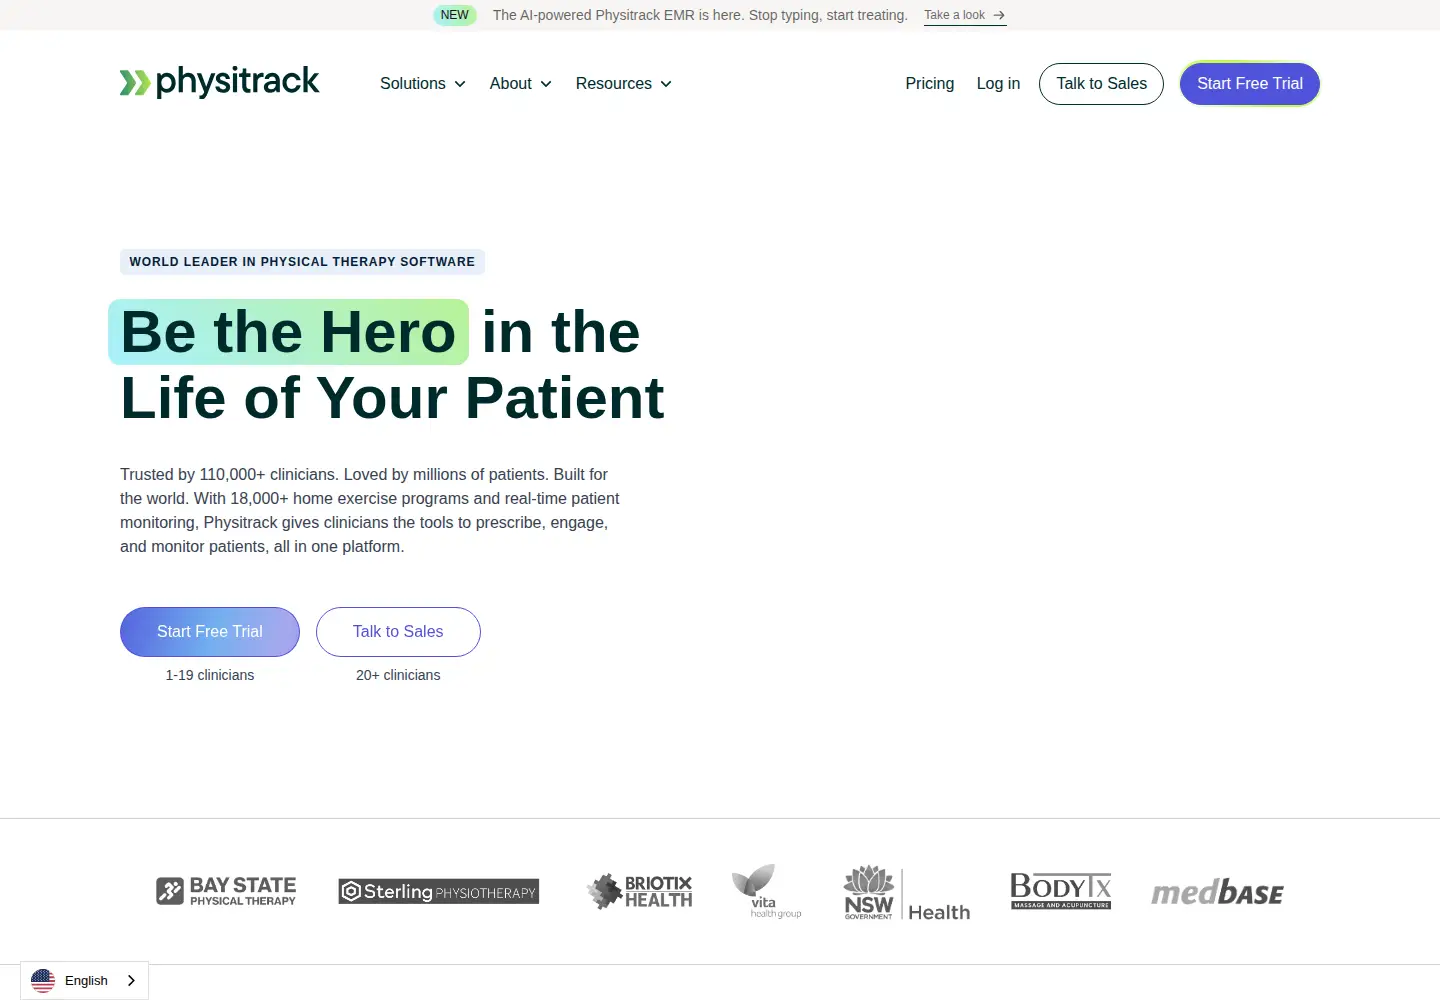The height and width of the screenshot is (1000, 1440).
Task: Click the AI-powered Physitrack EMR banner text
Action: click(x=700, y=15)
